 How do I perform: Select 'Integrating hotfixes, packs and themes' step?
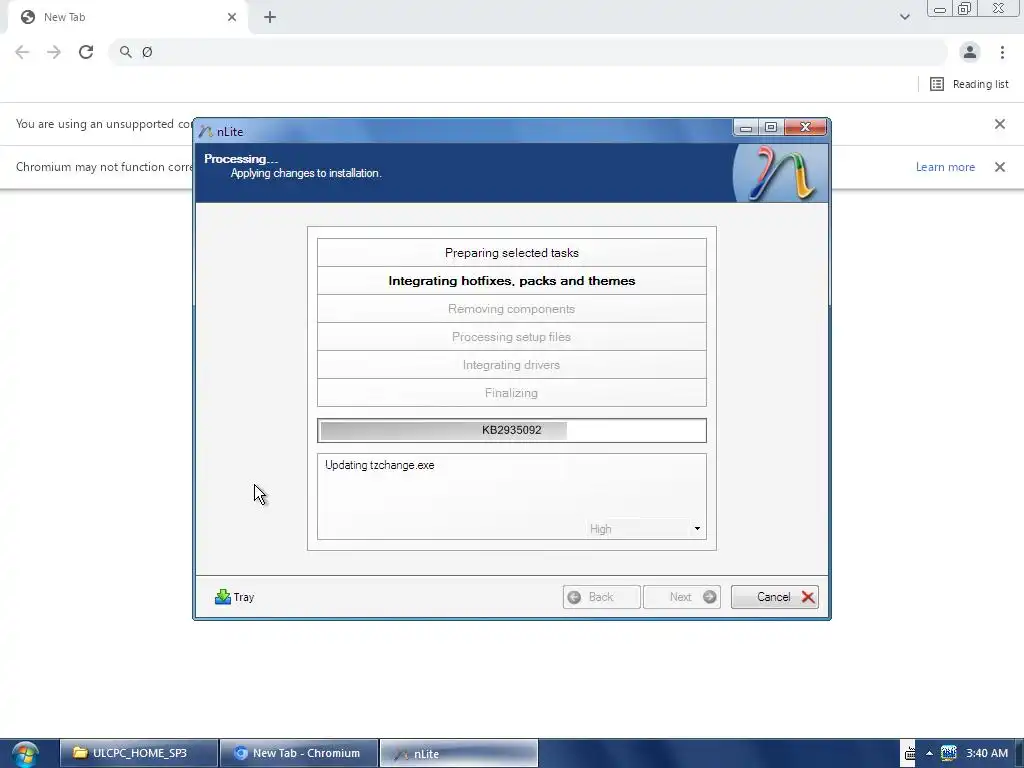(x=511, y=281)
